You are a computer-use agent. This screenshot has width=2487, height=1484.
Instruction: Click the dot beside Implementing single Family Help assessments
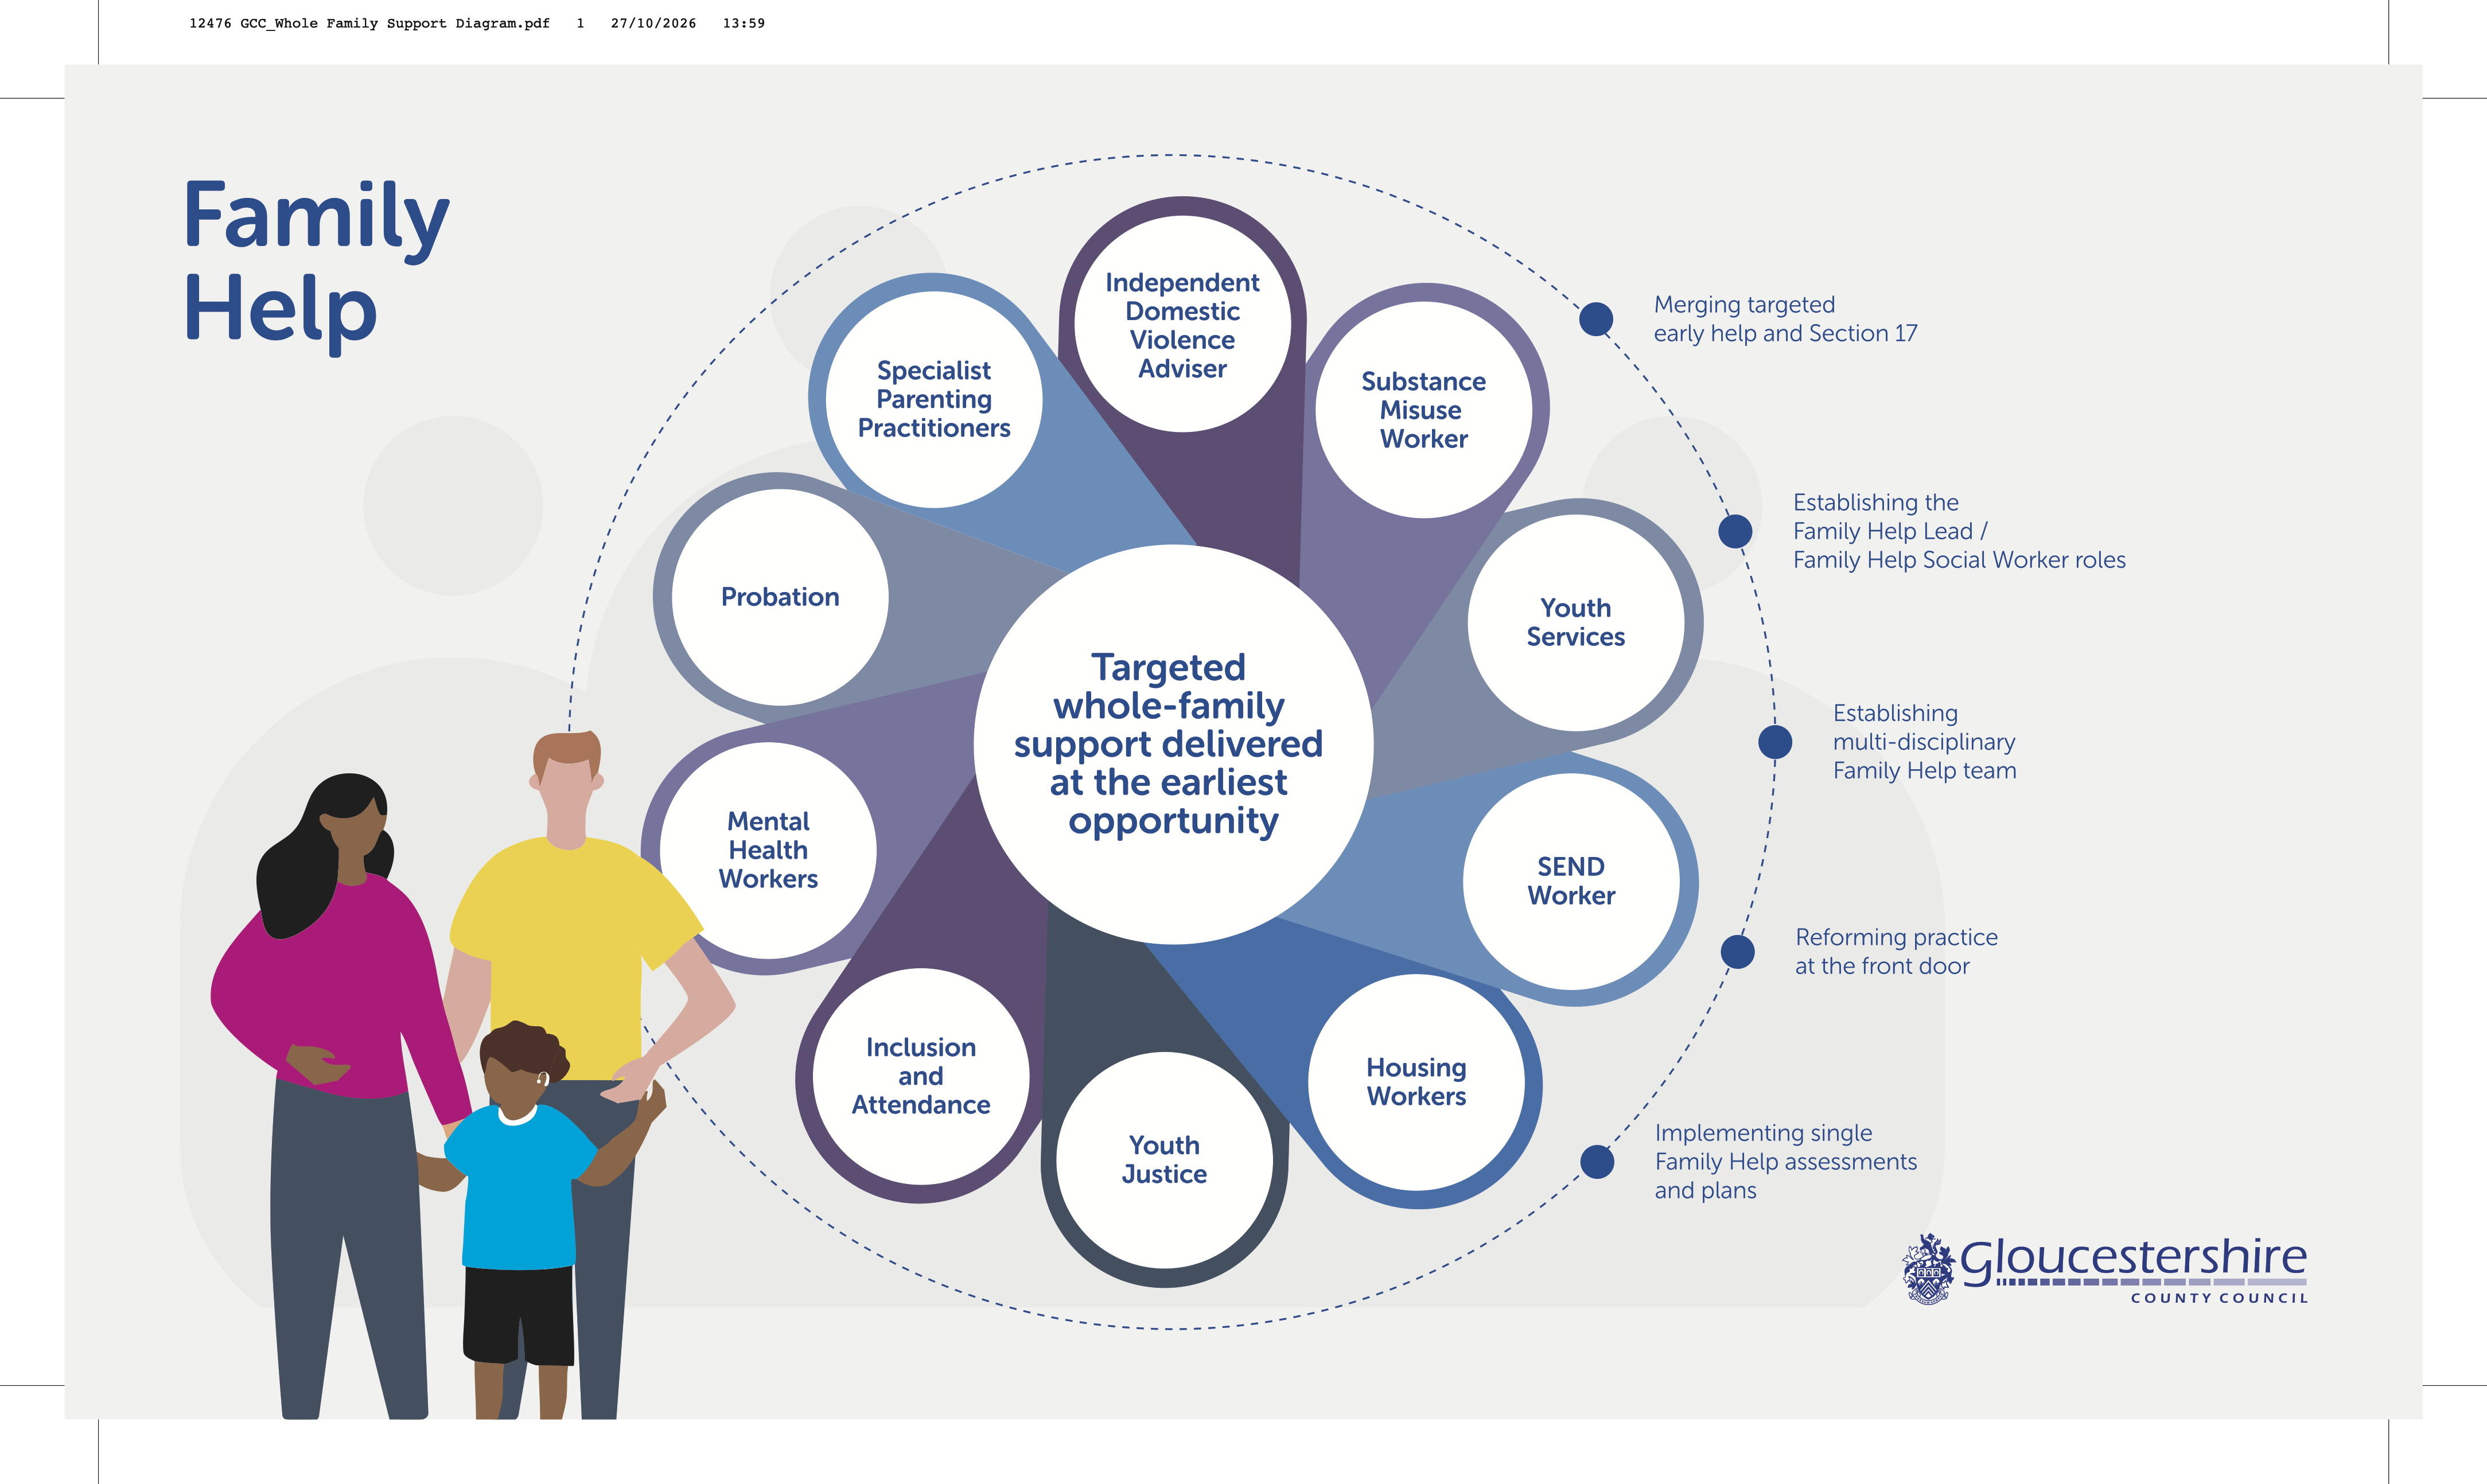click(1597, 1161)
